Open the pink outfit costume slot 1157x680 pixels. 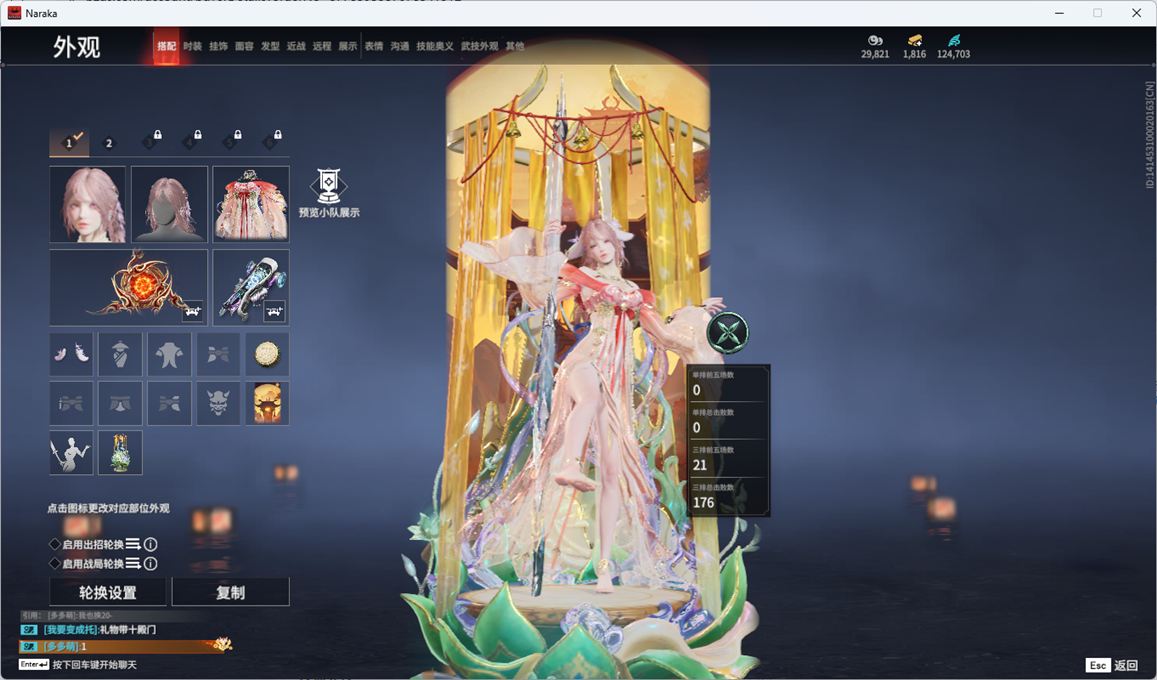coord(251,204)
